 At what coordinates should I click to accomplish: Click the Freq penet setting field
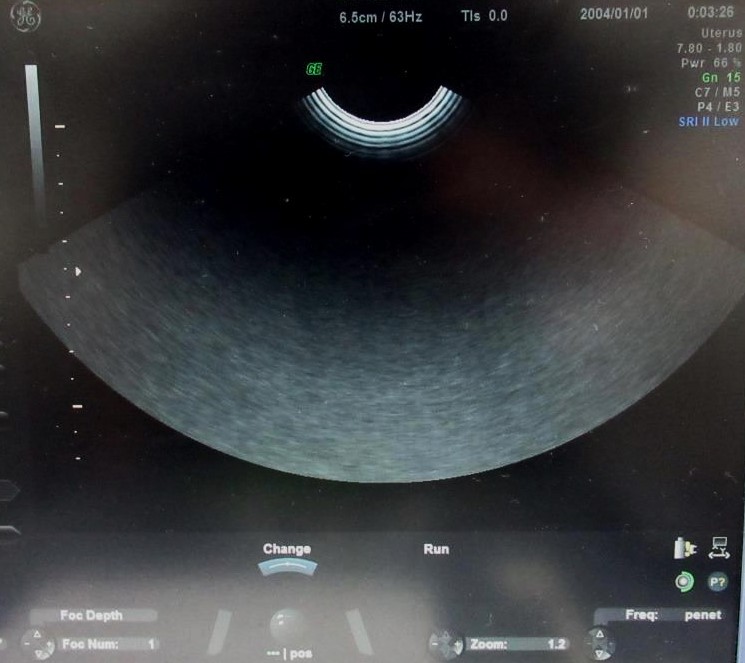[671, 615]
